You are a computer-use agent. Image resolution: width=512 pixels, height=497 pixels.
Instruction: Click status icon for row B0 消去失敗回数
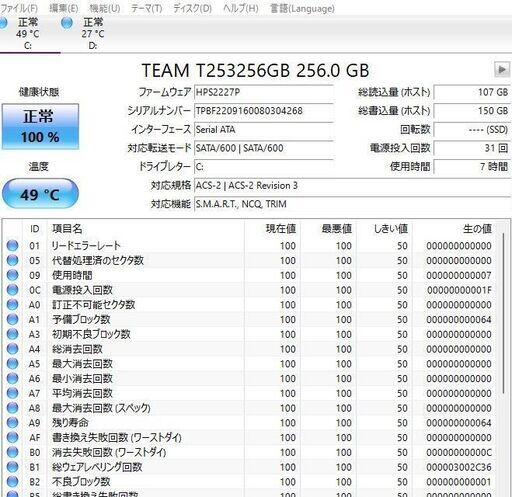tap(12, 452)
